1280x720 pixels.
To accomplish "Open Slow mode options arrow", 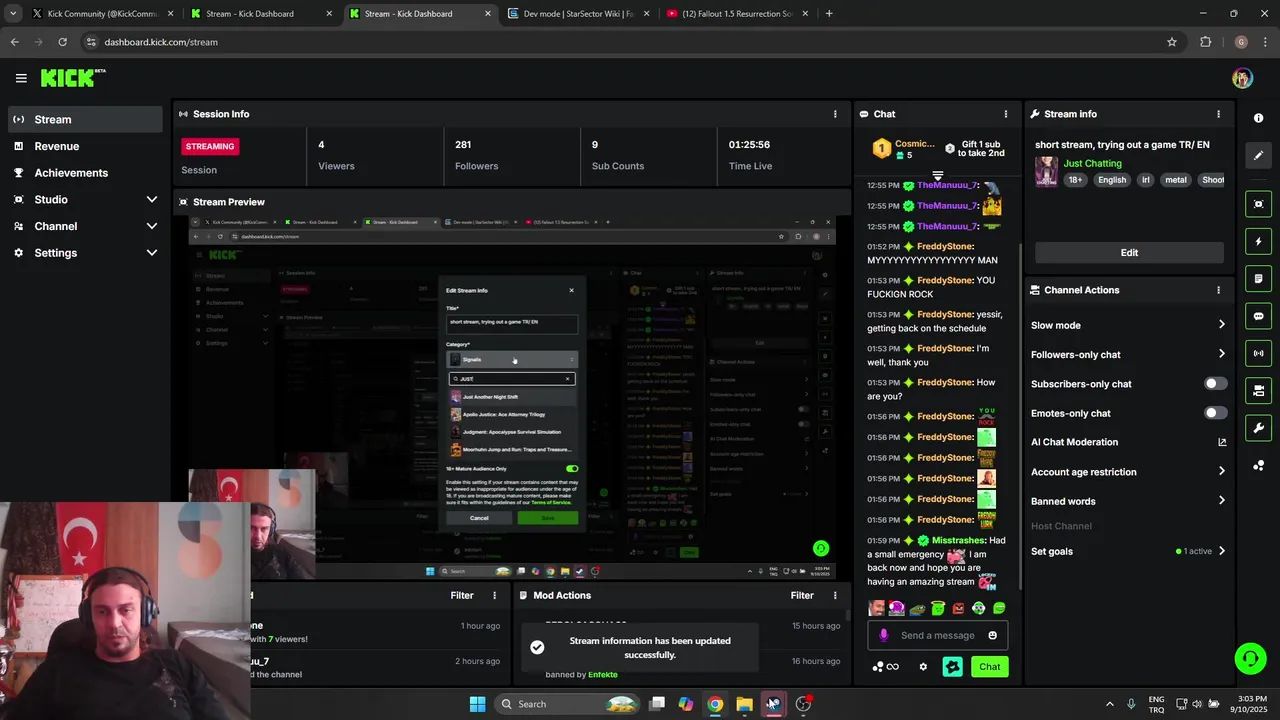I will pyautogui.click(x=1221, y=325).
